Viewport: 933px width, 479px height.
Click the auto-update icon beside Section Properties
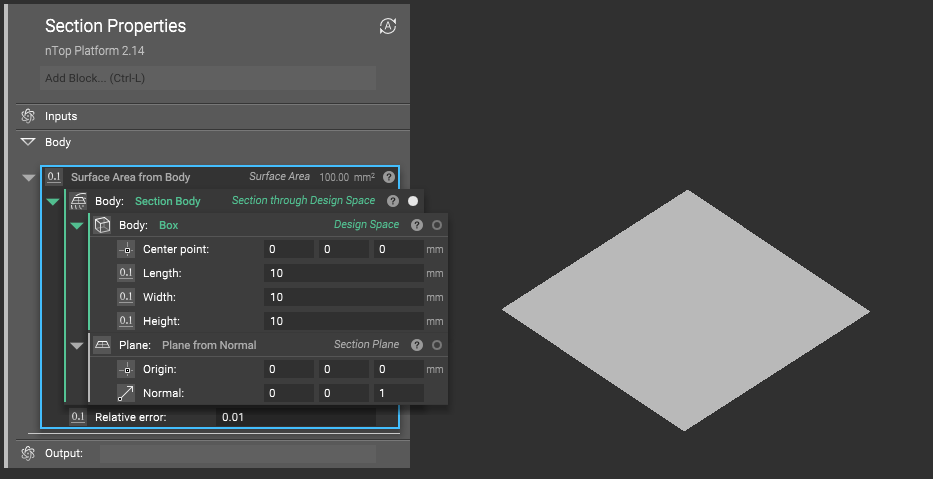[x=388, y=26]
